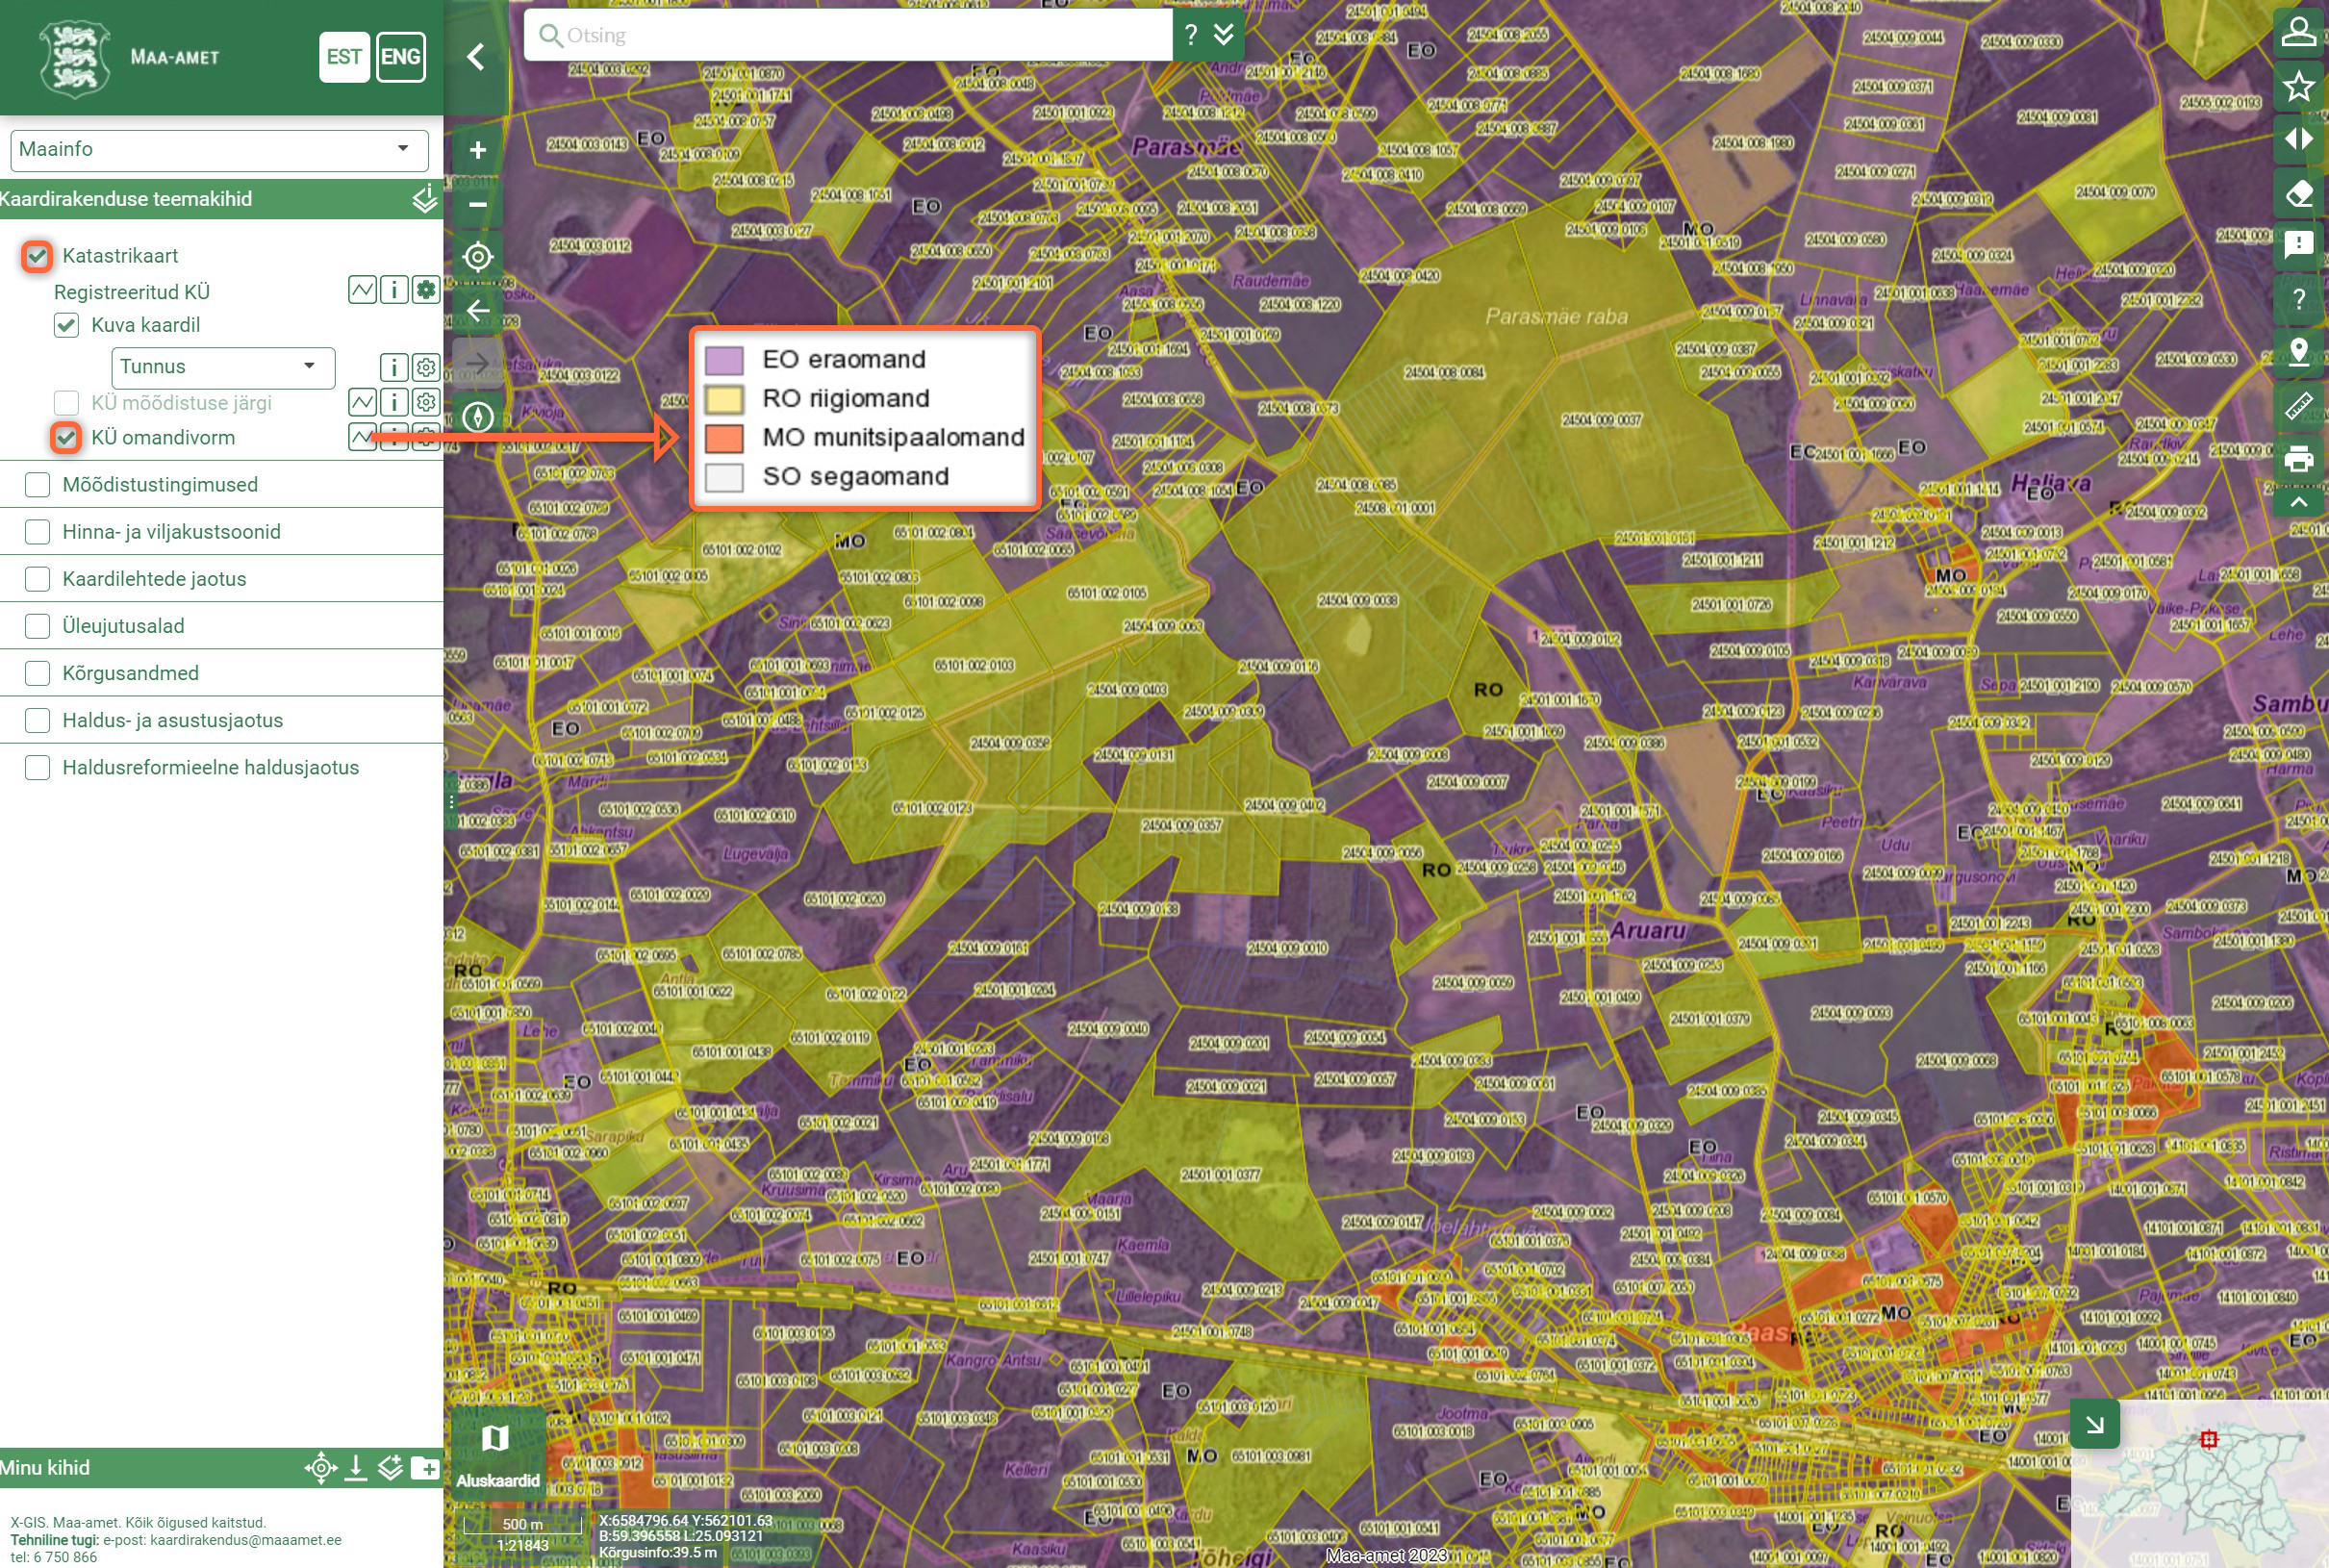
Task: Enable Haldusreformieelne haldusjaotus checkbox
Action: click(x=37, y=767)
